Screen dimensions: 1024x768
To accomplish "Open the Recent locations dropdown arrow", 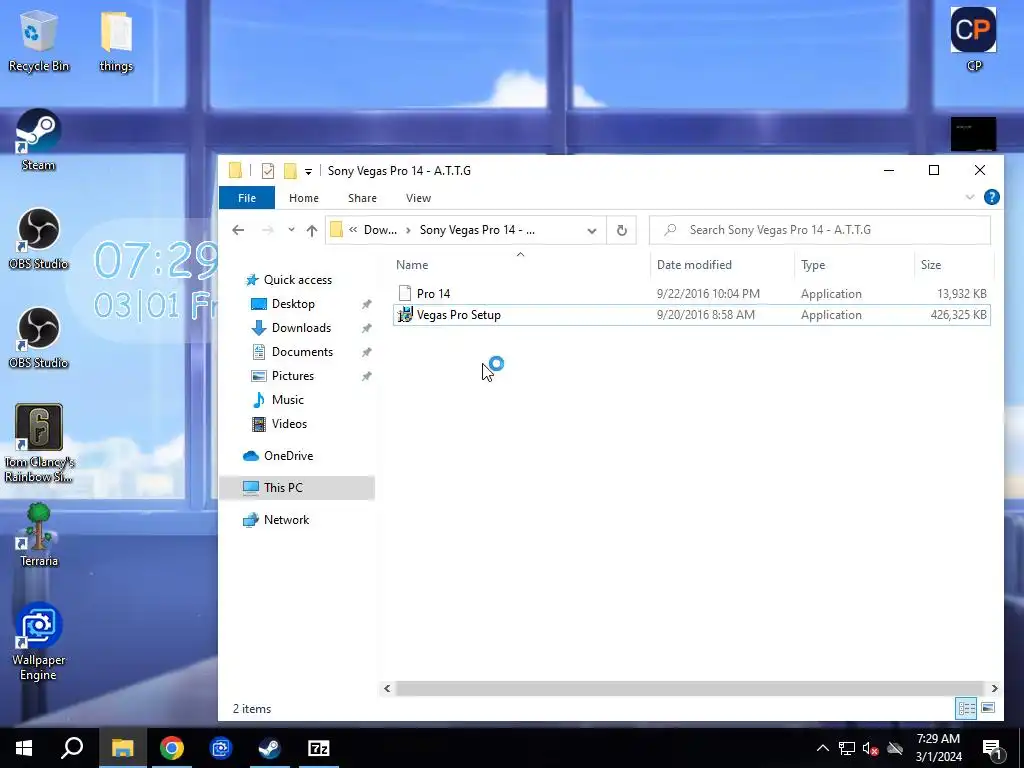I will 291,230.
